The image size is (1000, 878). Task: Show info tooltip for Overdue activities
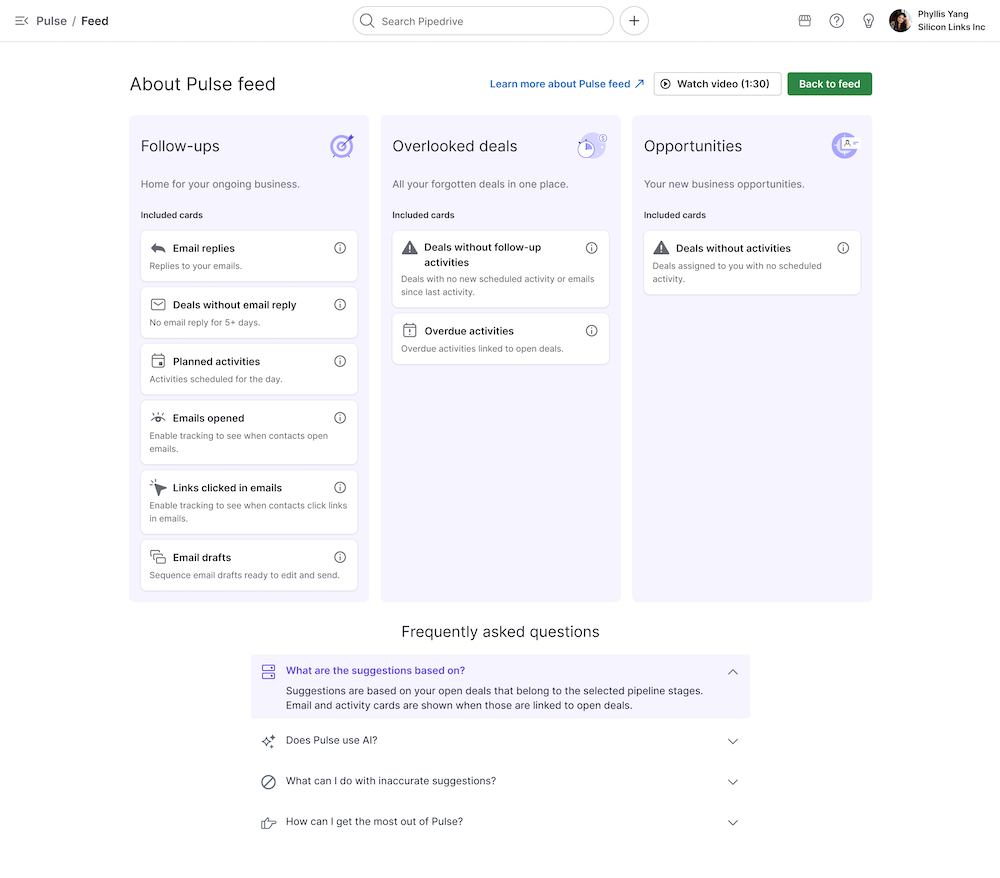[591, 330]
